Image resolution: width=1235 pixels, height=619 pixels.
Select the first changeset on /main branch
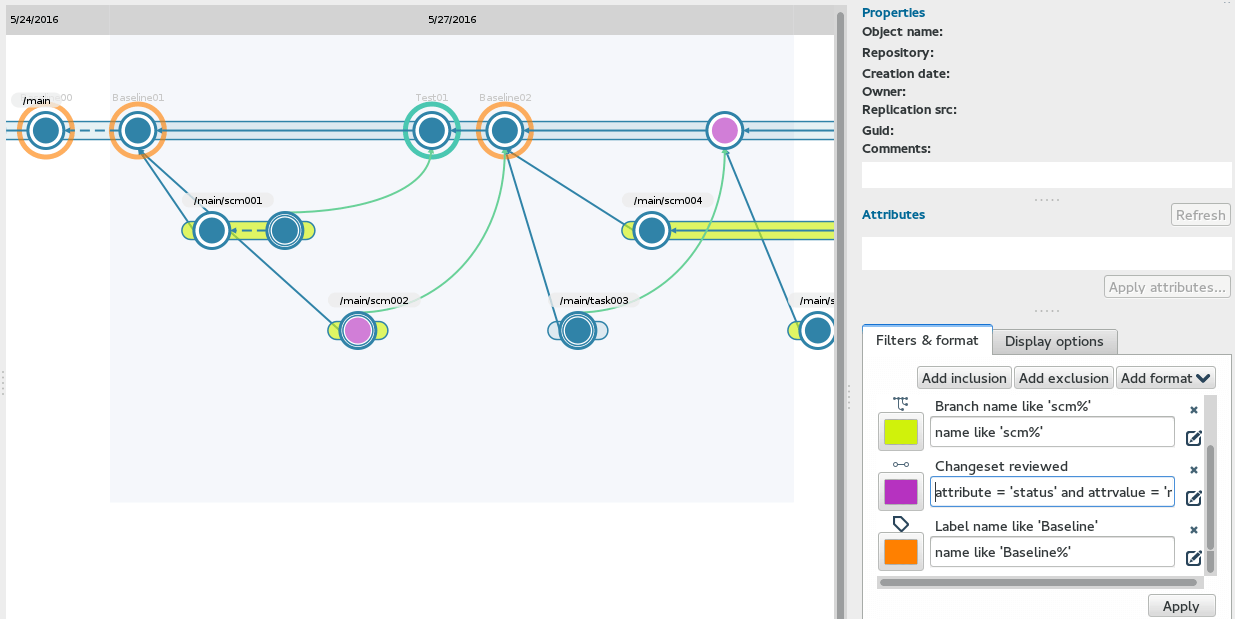pos(45,130)
